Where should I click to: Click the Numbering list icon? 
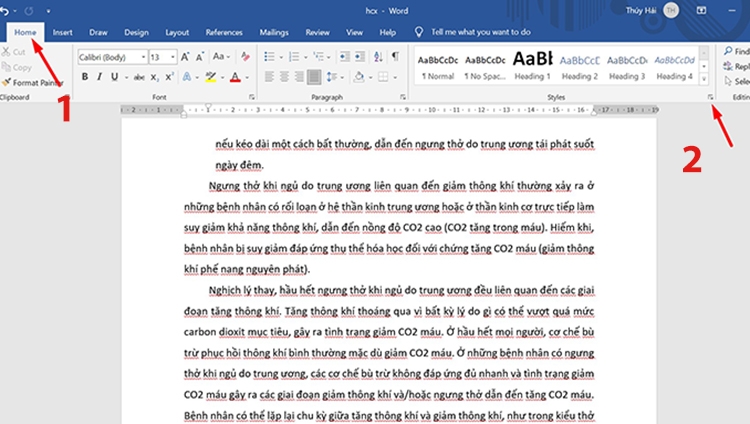pos(294,57)
